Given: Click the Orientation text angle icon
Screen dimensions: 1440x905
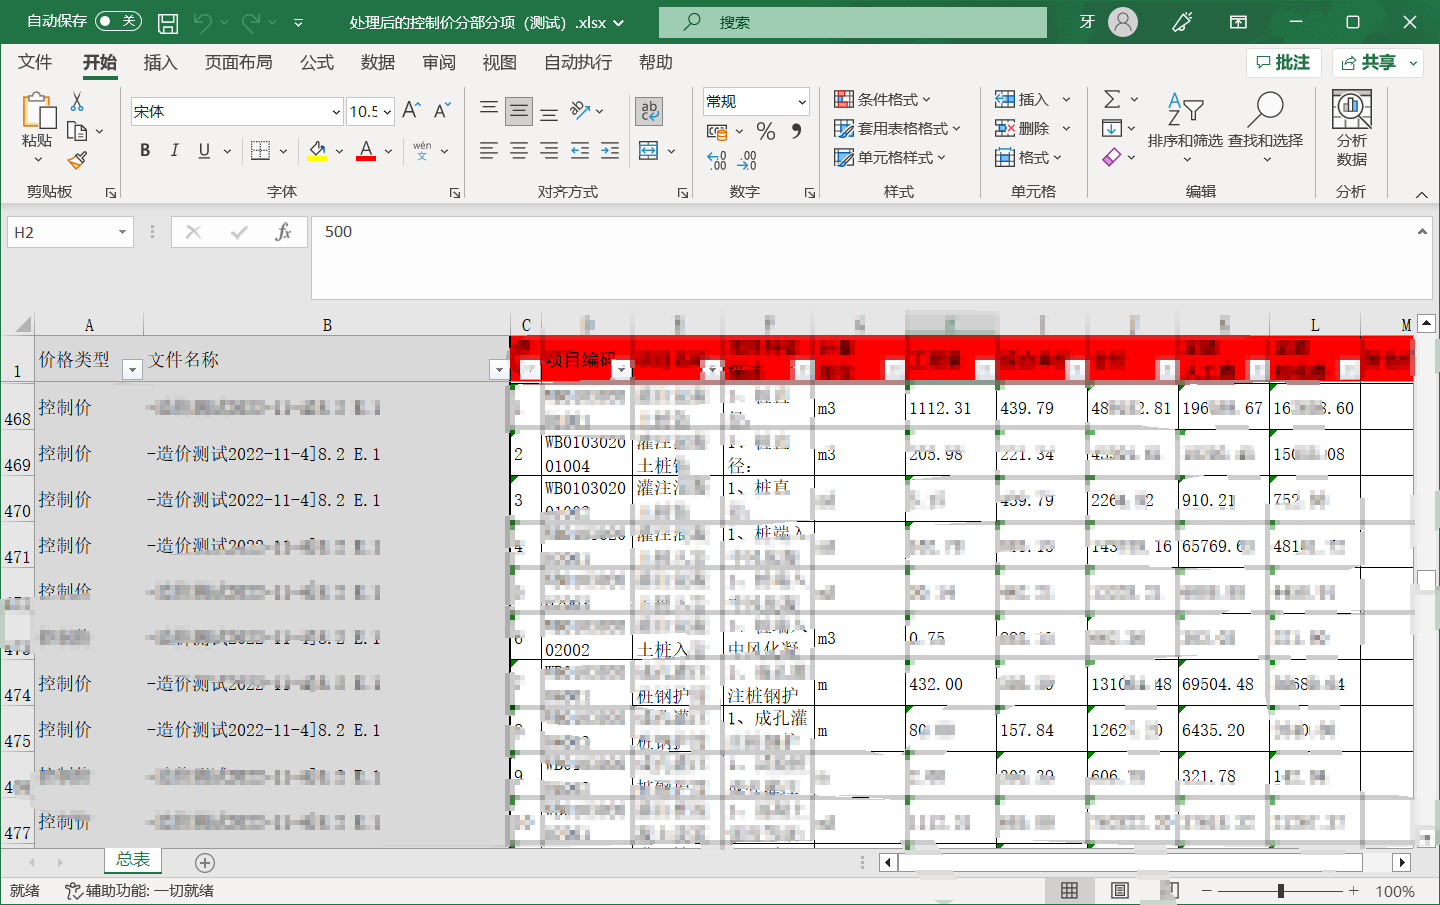Looking at the screenshot, I should pos(580,110).
